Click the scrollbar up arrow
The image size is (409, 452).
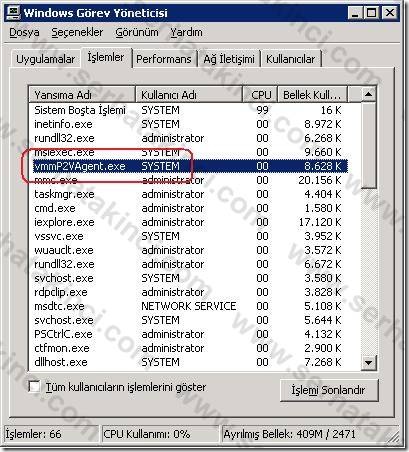click(x=368, y=95)
